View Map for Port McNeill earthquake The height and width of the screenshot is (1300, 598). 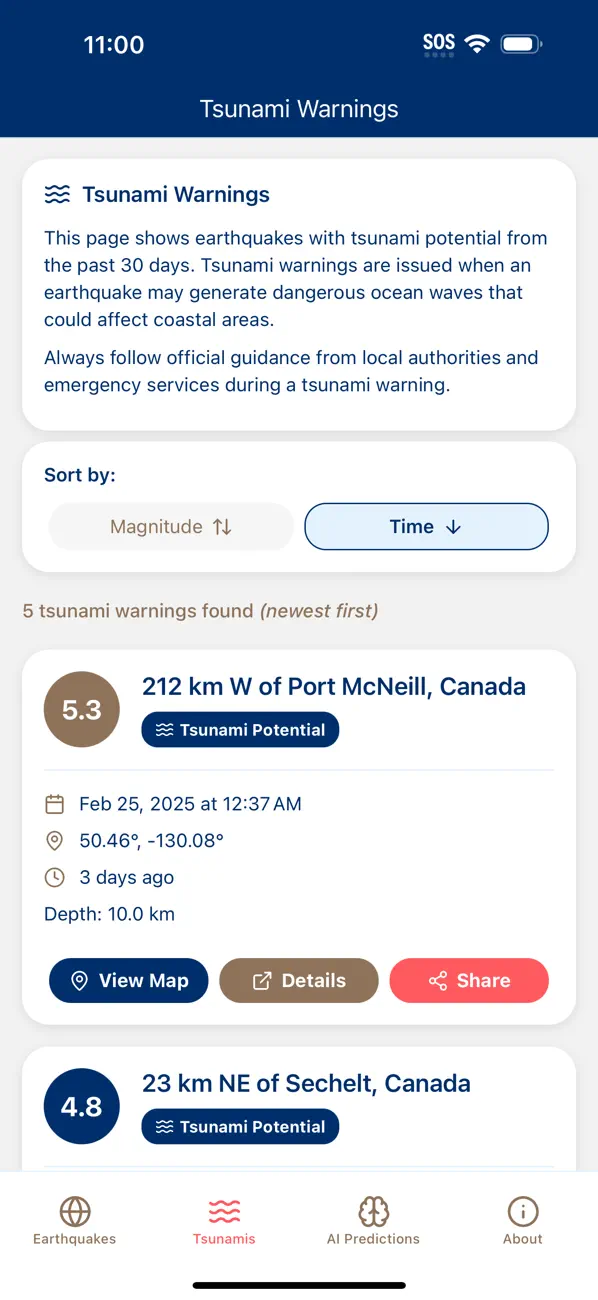tap(128, 981)
